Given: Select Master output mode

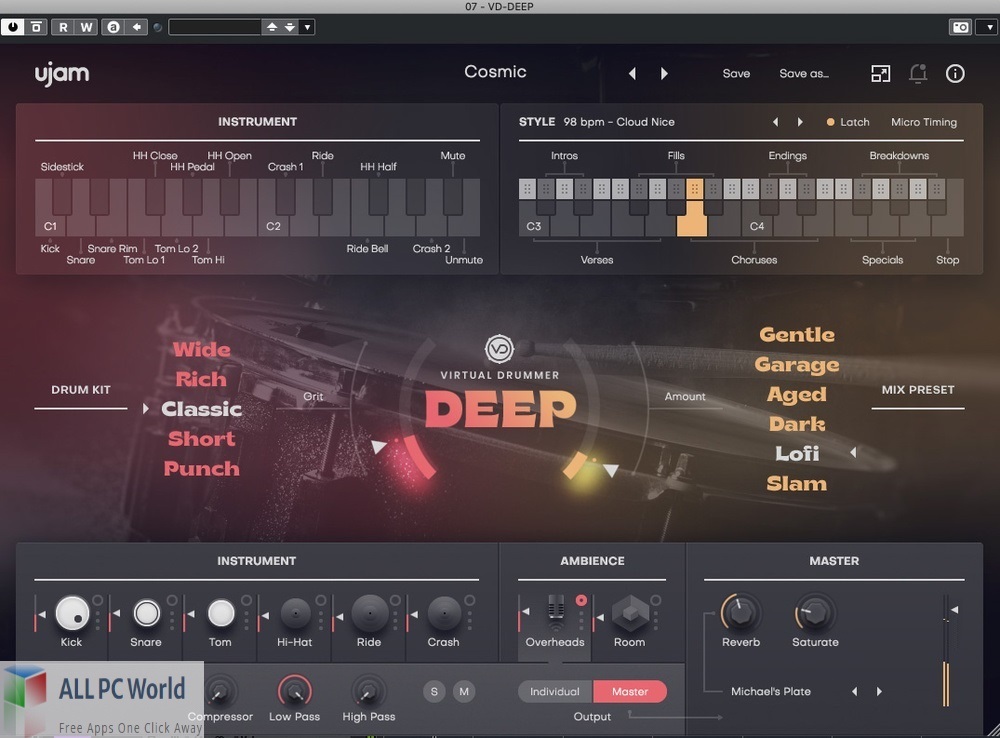Looking at the screenshot, I should click(x=630, y=691).
